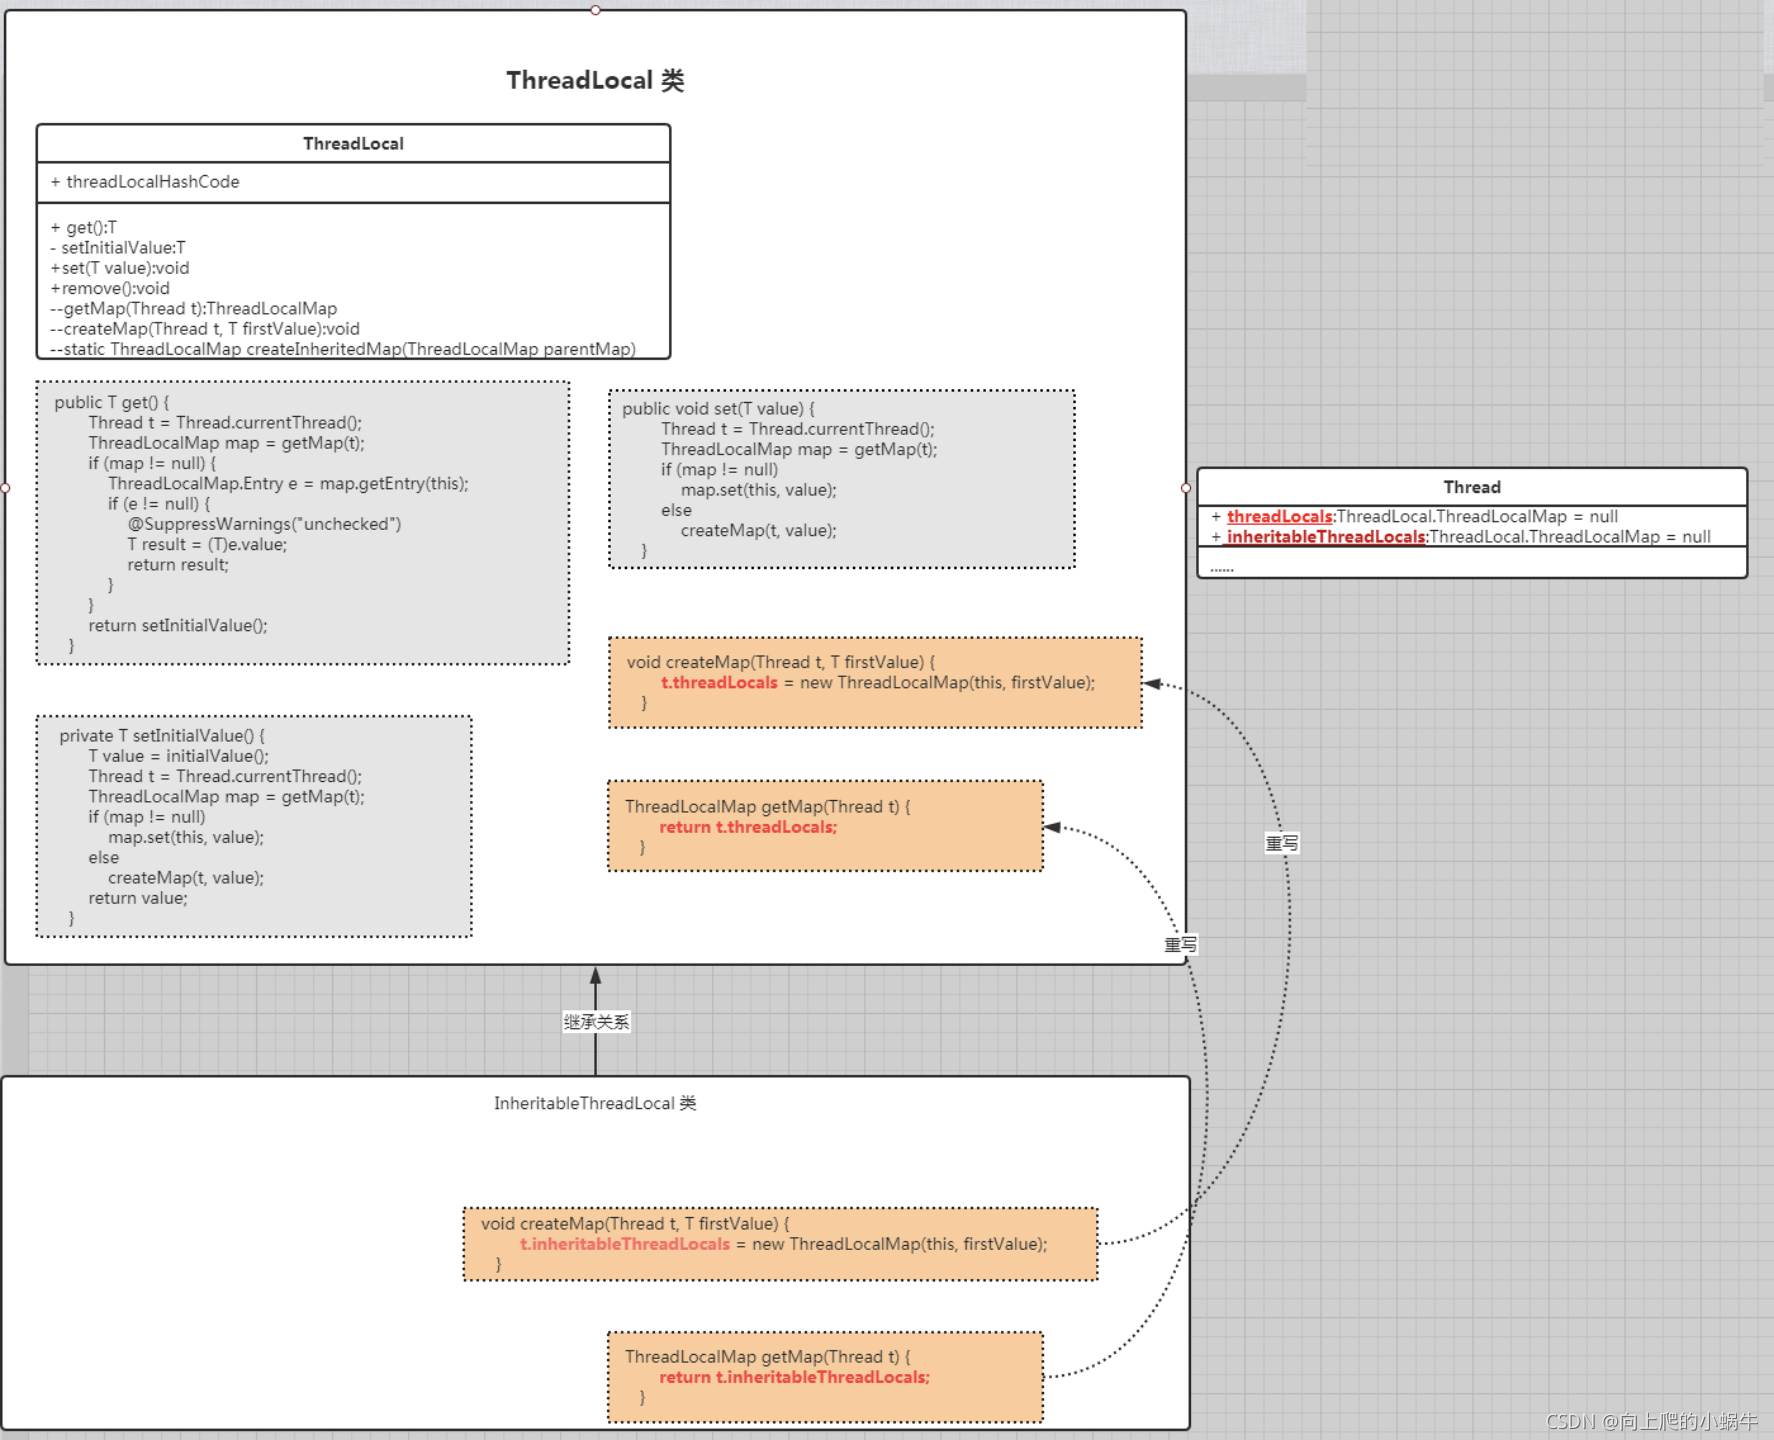Screen dimensions: 1774x1440
Task: Click 'map.set(this, value);' in set() box
Action: click(x=759, y=490)
